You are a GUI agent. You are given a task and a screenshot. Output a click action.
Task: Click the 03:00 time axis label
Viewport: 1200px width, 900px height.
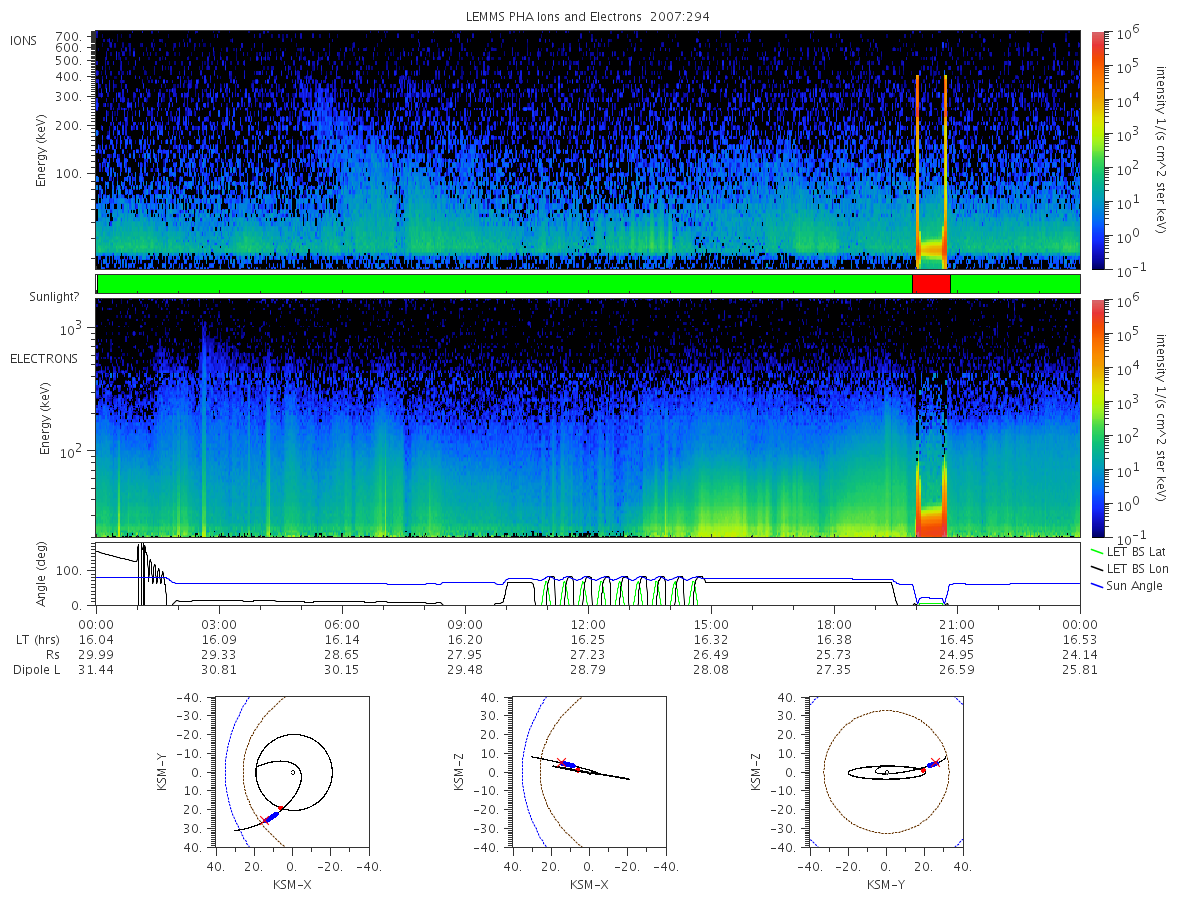click(219, 623)
